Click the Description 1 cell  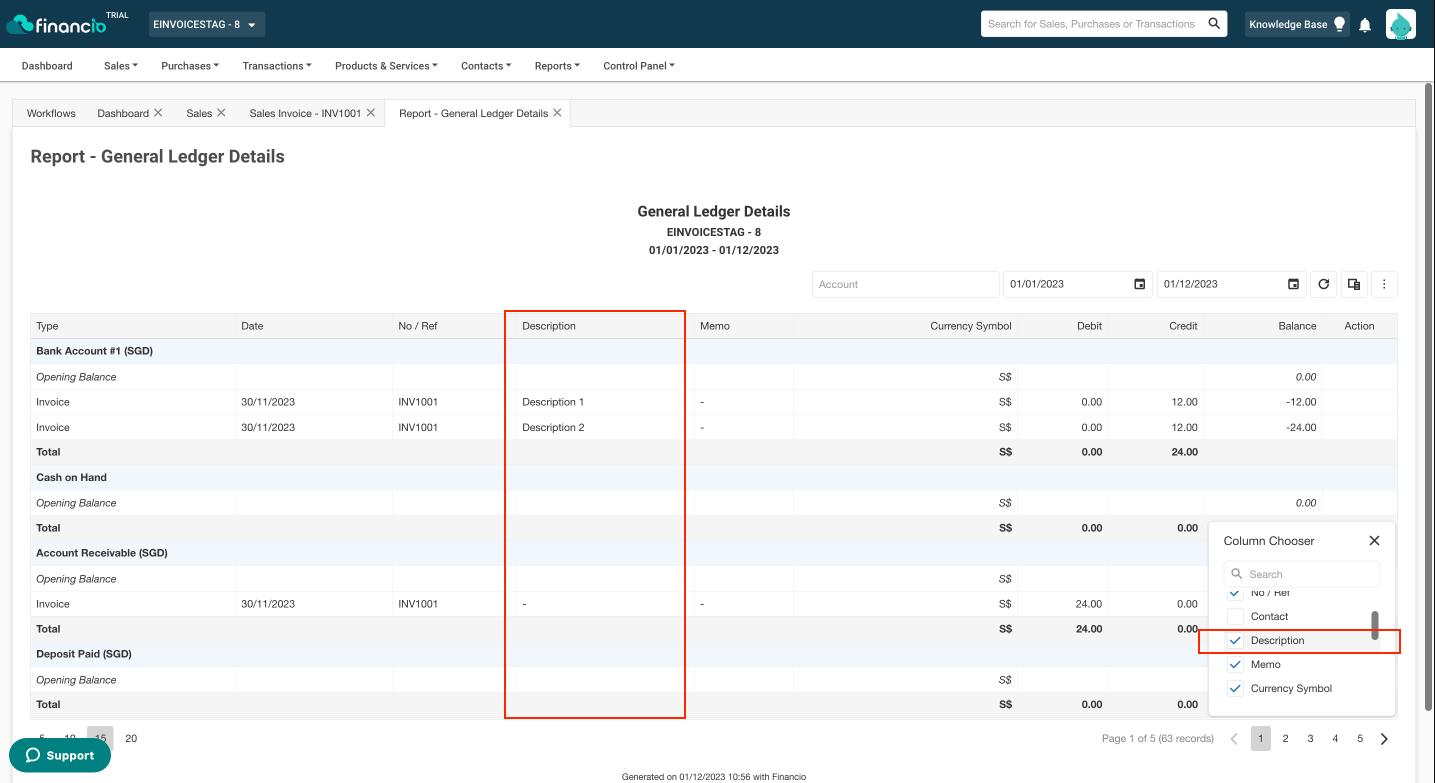click(605, 402)
